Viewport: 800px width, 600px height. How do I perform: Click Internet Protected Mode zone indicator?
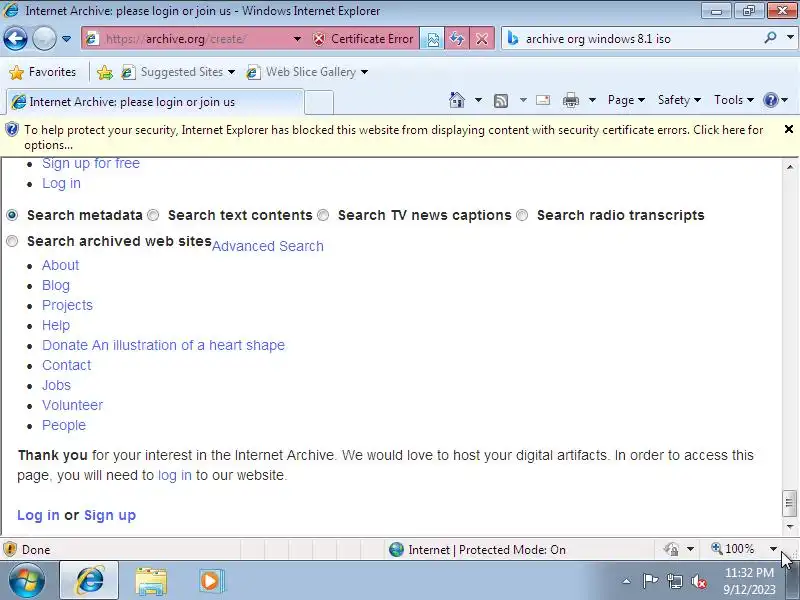click(477, 549)
